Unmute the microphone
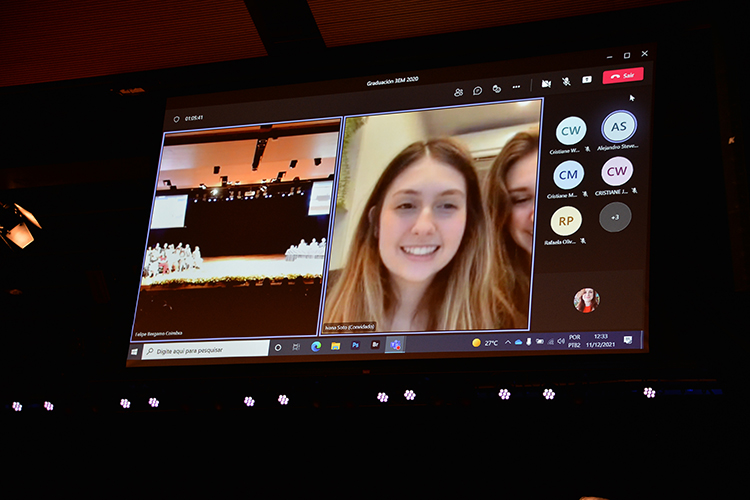This screenshot has width=750, height=500. point(566,82)
